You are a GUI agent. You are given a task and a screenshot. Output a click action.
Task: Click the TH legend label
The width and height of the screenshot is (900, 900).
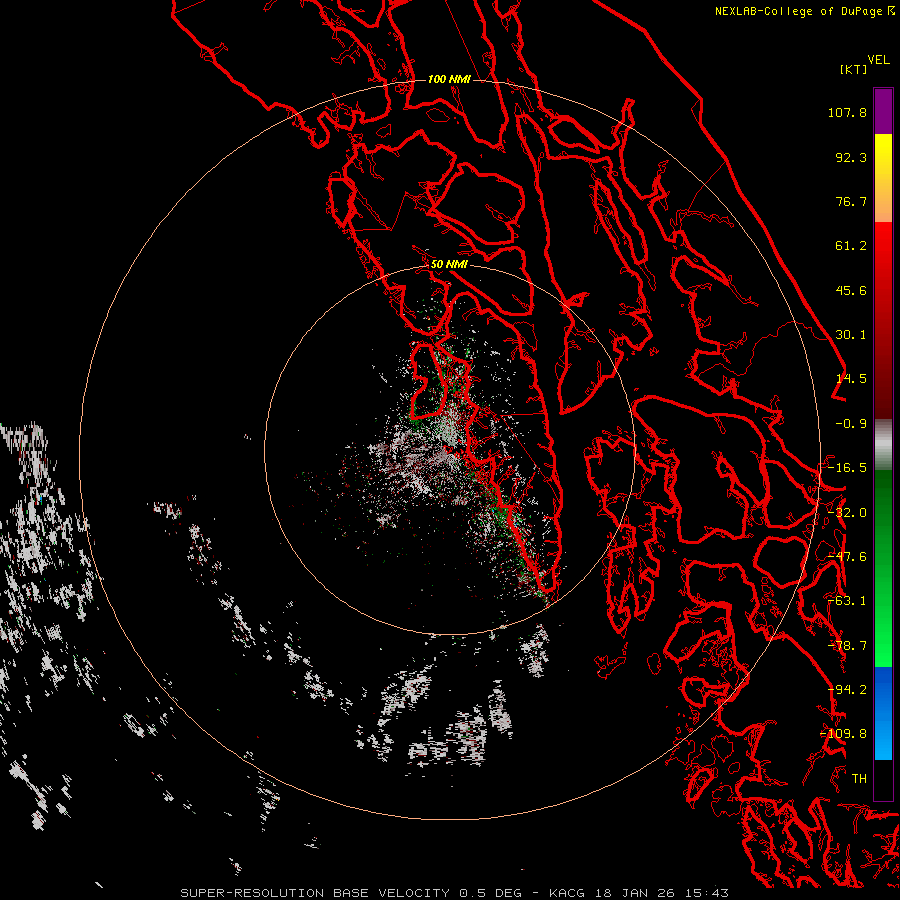point(859,779)
